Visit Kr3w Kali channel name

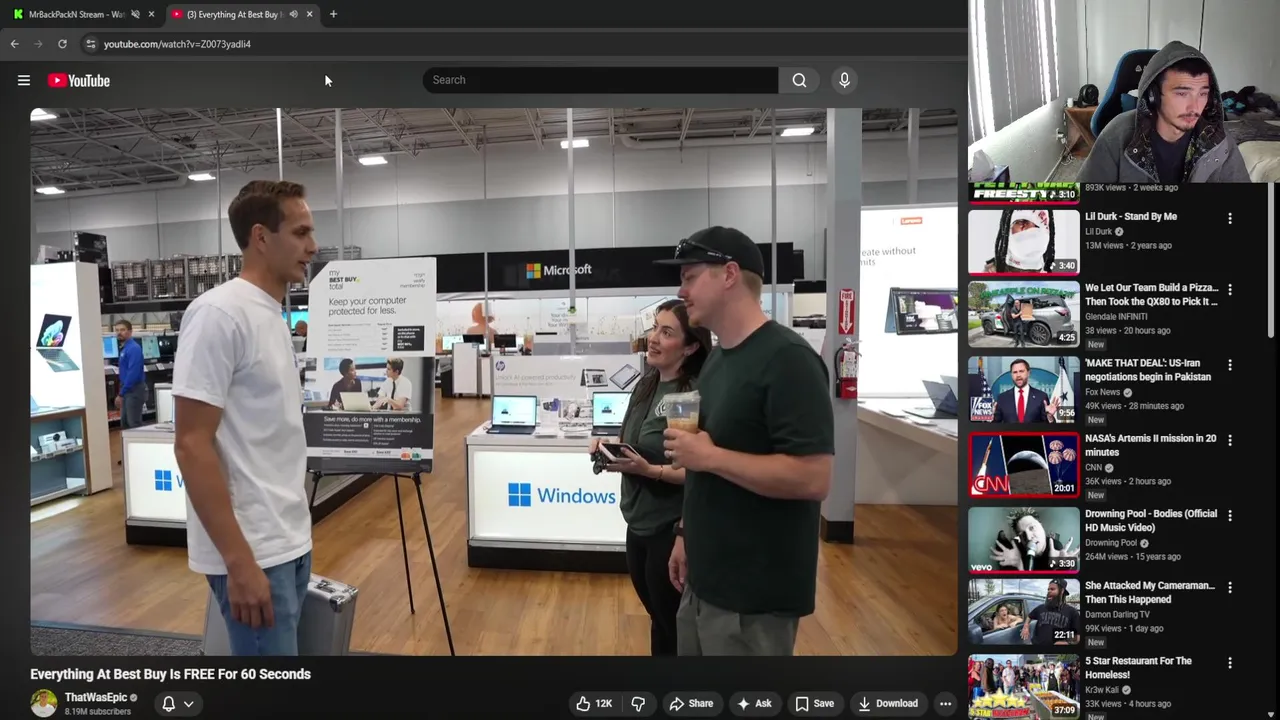click(x=1103, y=689)
